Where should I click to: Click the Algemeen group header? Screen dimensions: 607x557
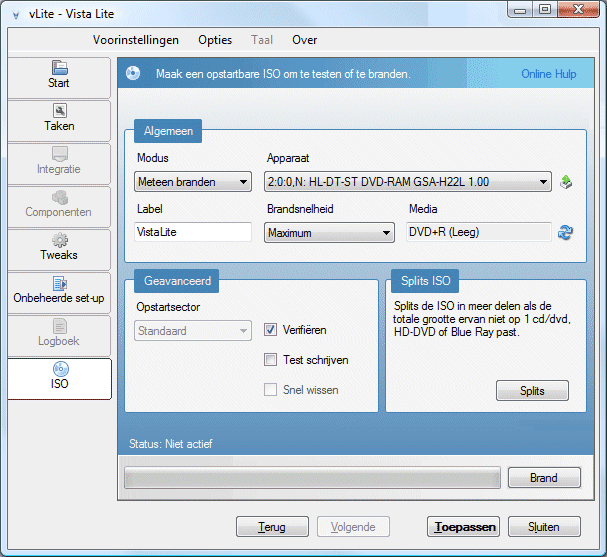click(168, 131)
